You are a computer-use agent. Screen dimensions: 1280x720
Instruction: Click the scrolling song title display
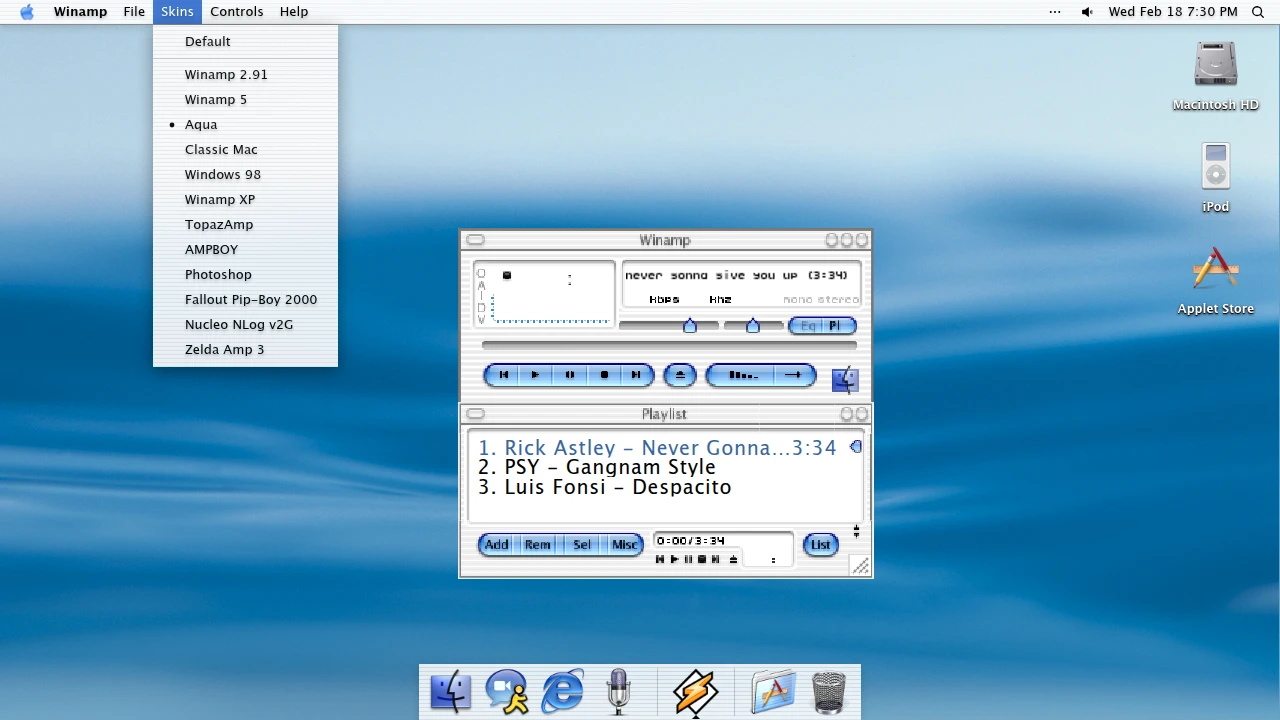point(736,275)
